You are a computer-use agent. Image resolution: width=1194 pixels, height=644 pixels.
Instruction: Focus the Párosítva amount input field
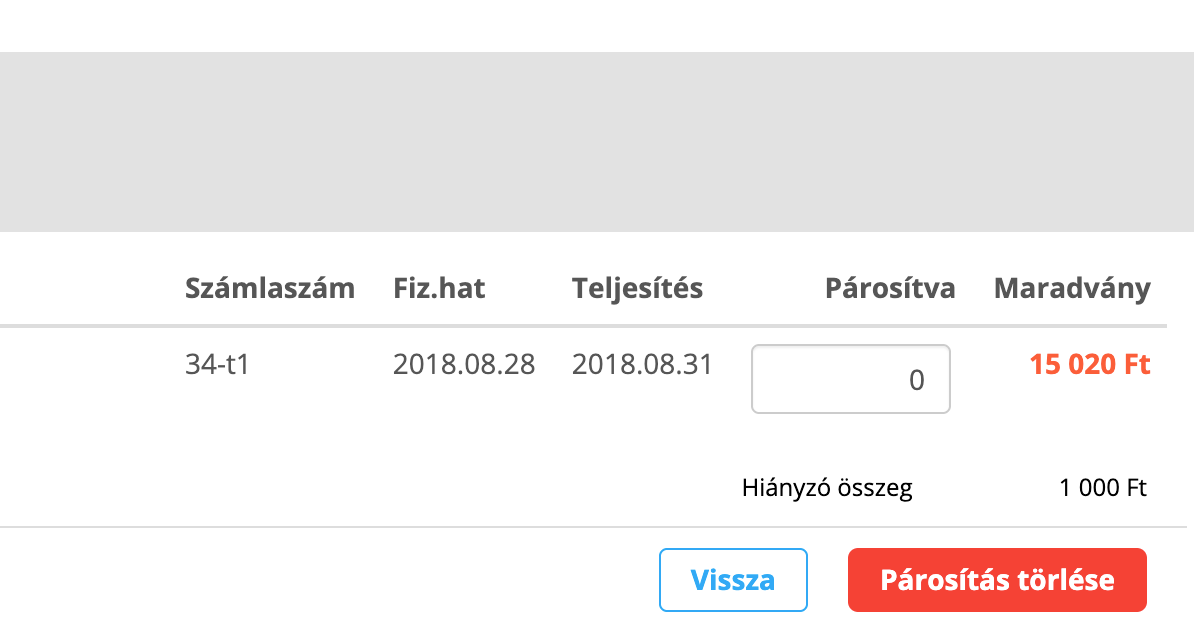(x=850, y=379)
